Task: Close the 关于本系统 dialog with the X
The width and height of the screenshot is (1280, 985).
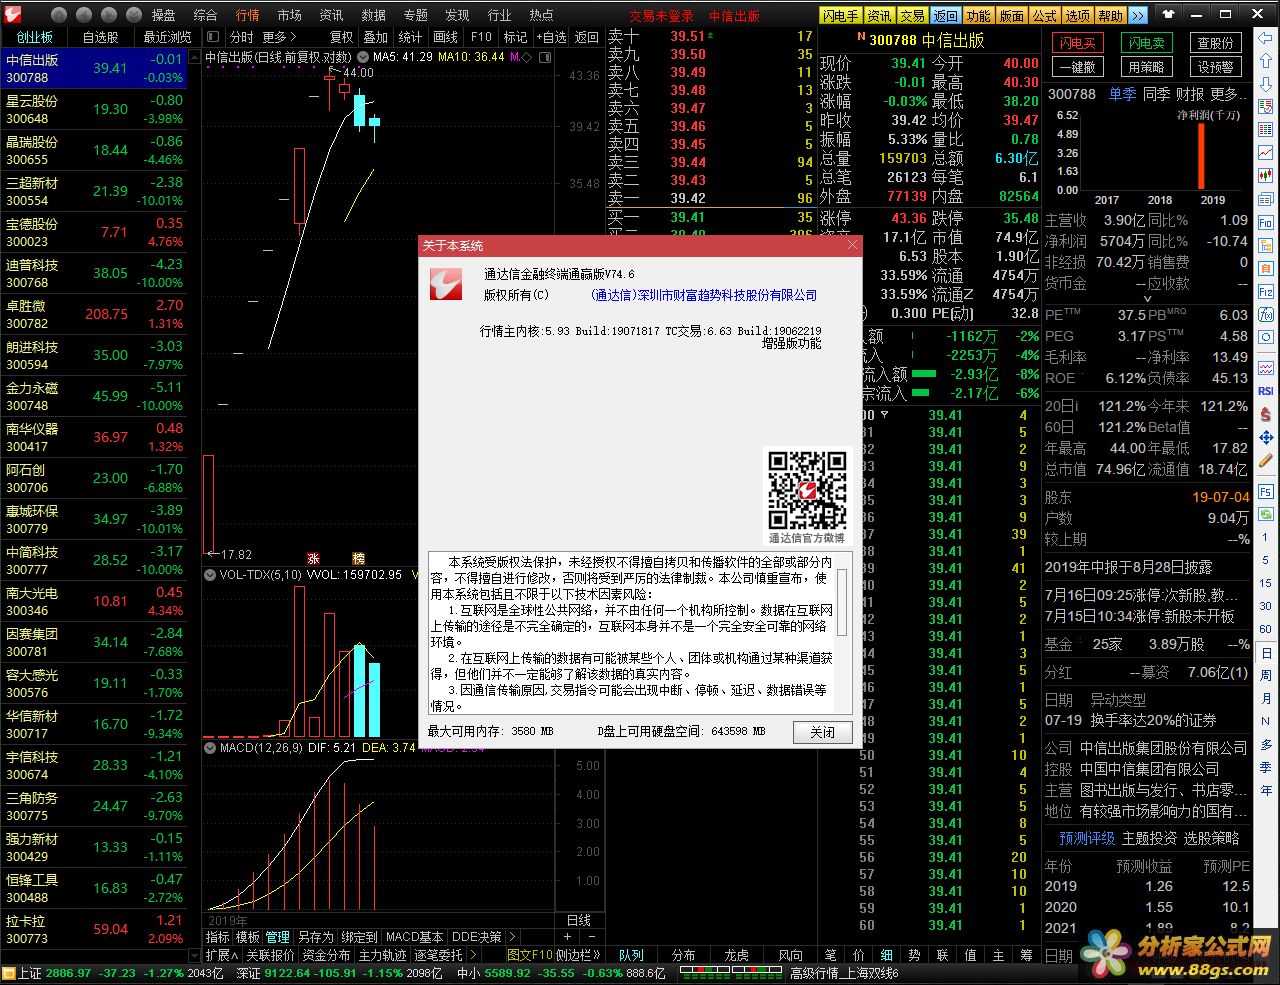Action: [852, 245]
